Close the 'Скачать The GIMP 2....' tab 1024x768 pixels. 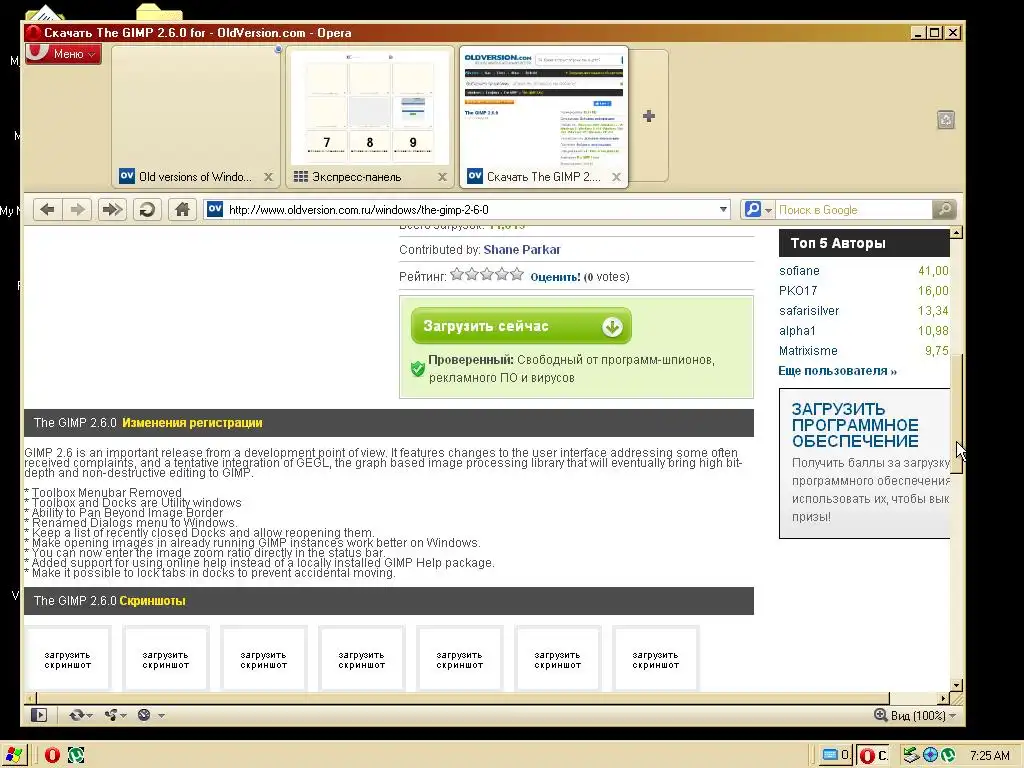(x=616, y=177)
